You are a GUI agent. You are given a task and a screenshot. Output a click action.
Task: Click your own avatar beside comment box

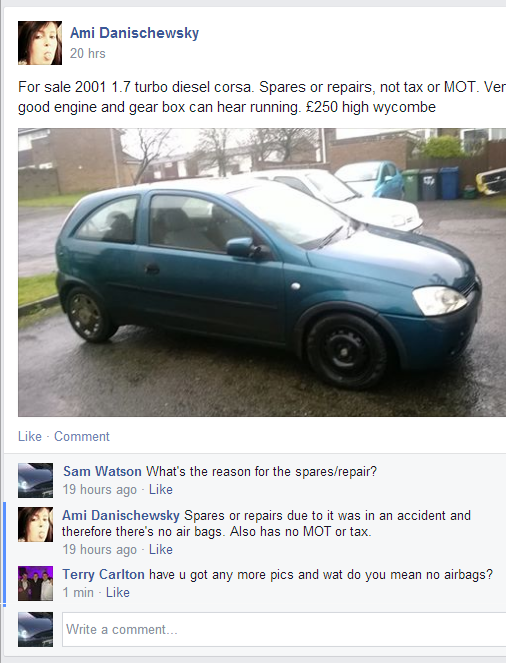click(36, 629)
